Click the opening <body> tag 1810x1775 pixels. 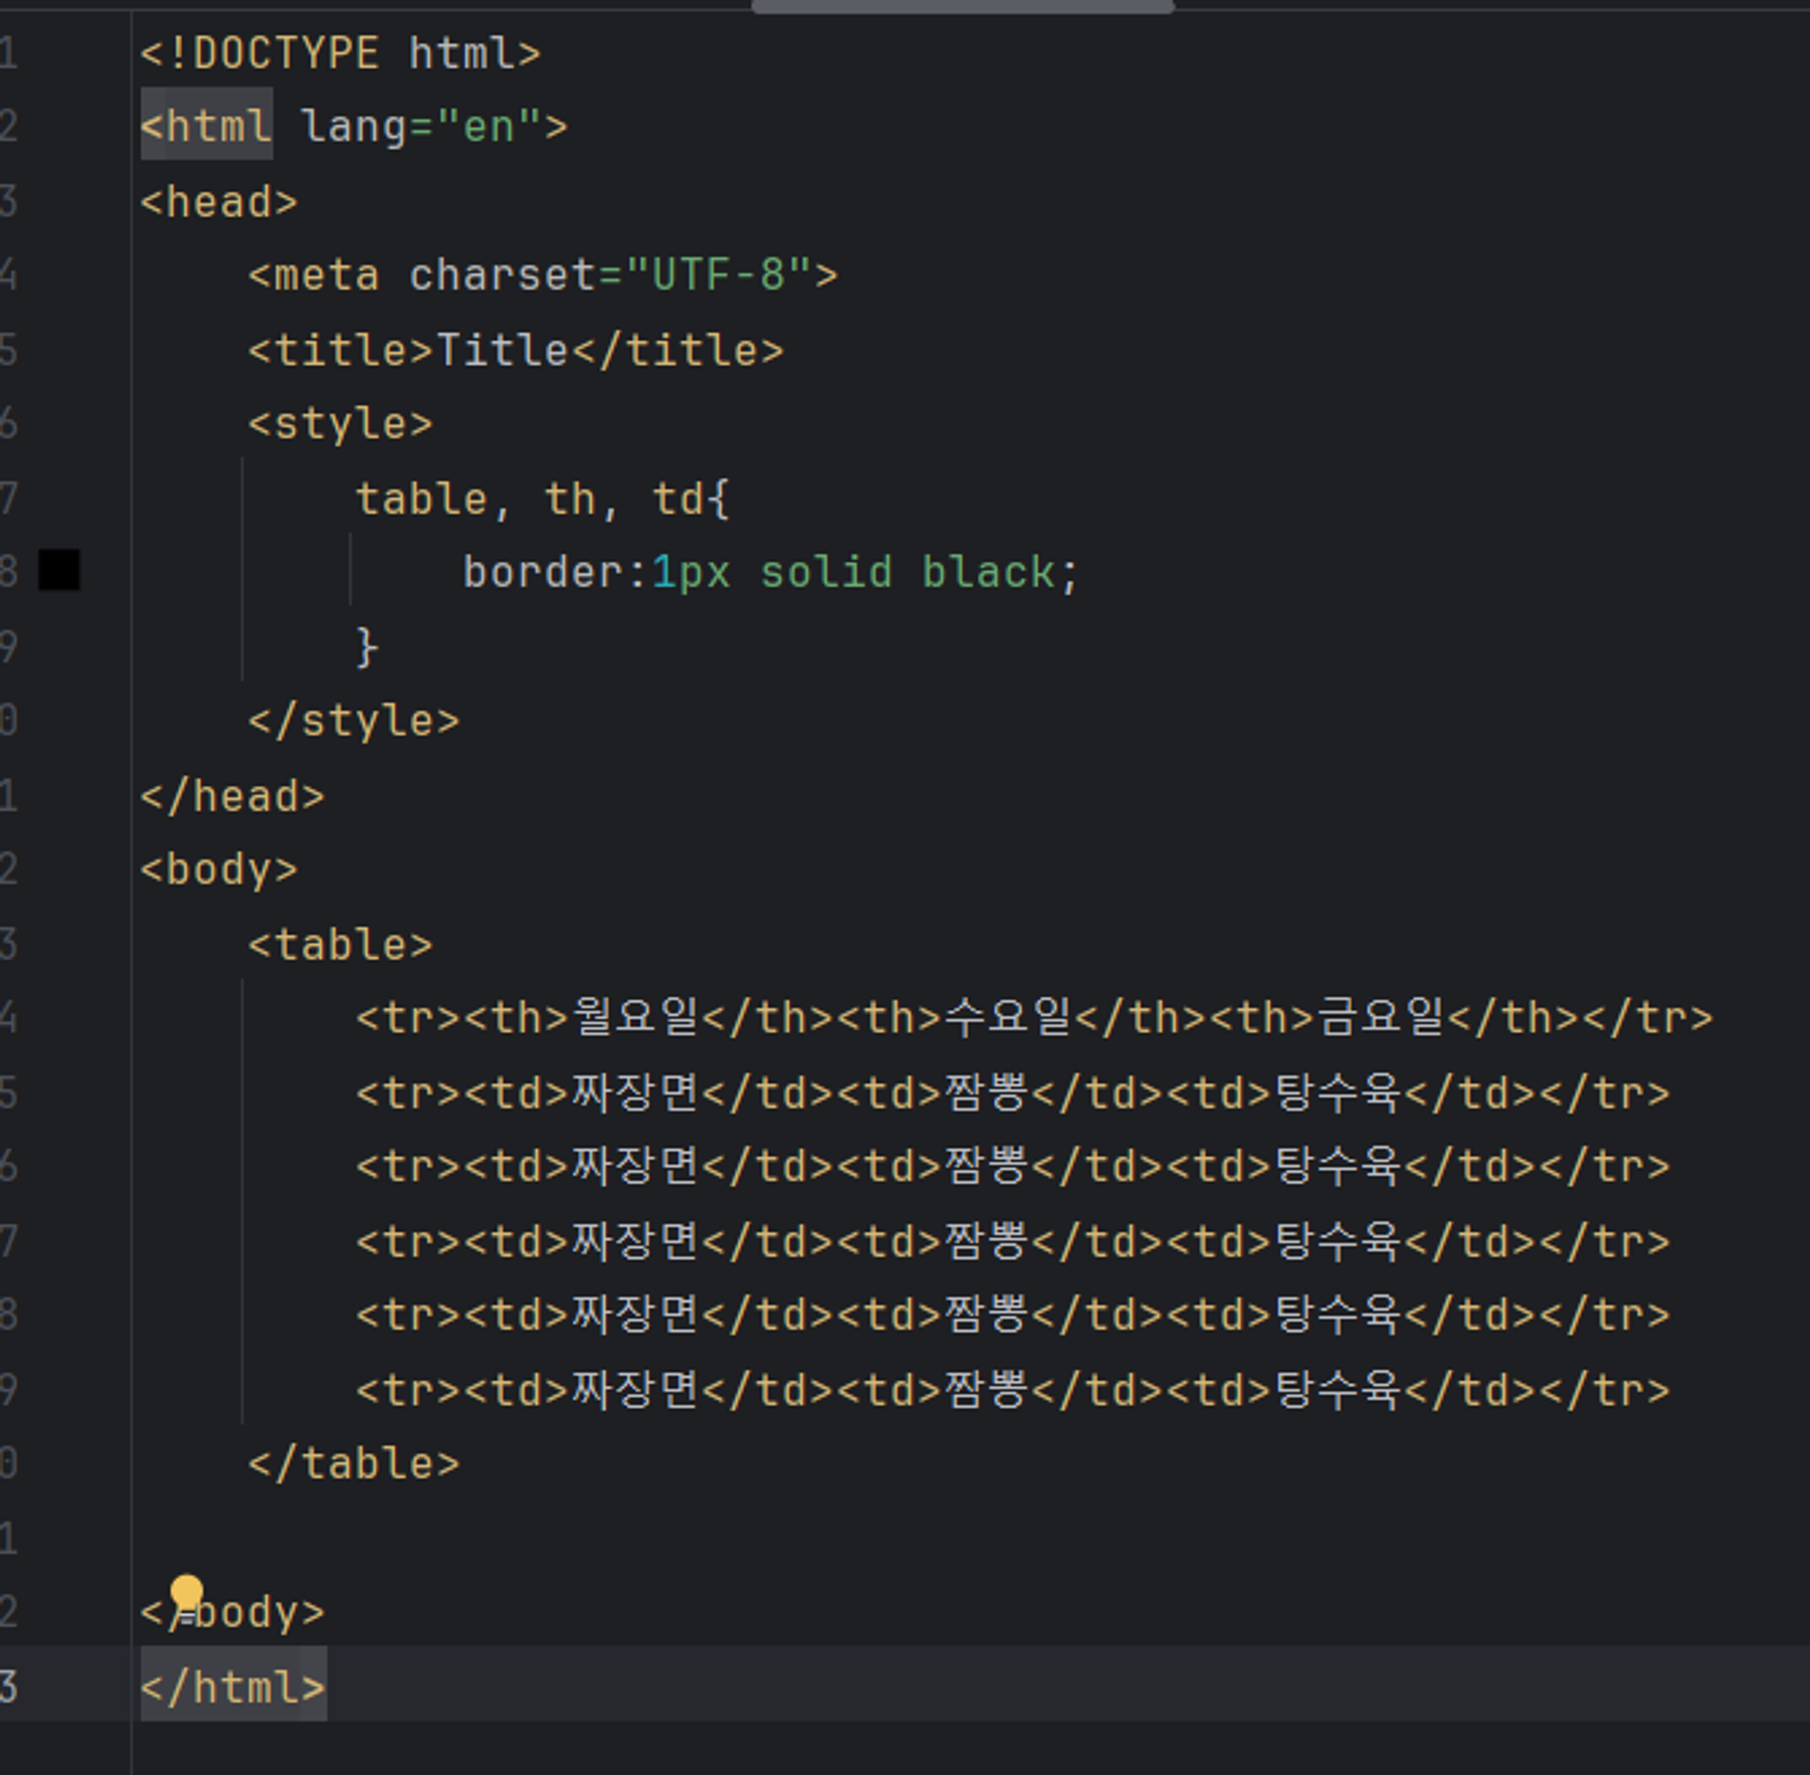tap(219, 869)
